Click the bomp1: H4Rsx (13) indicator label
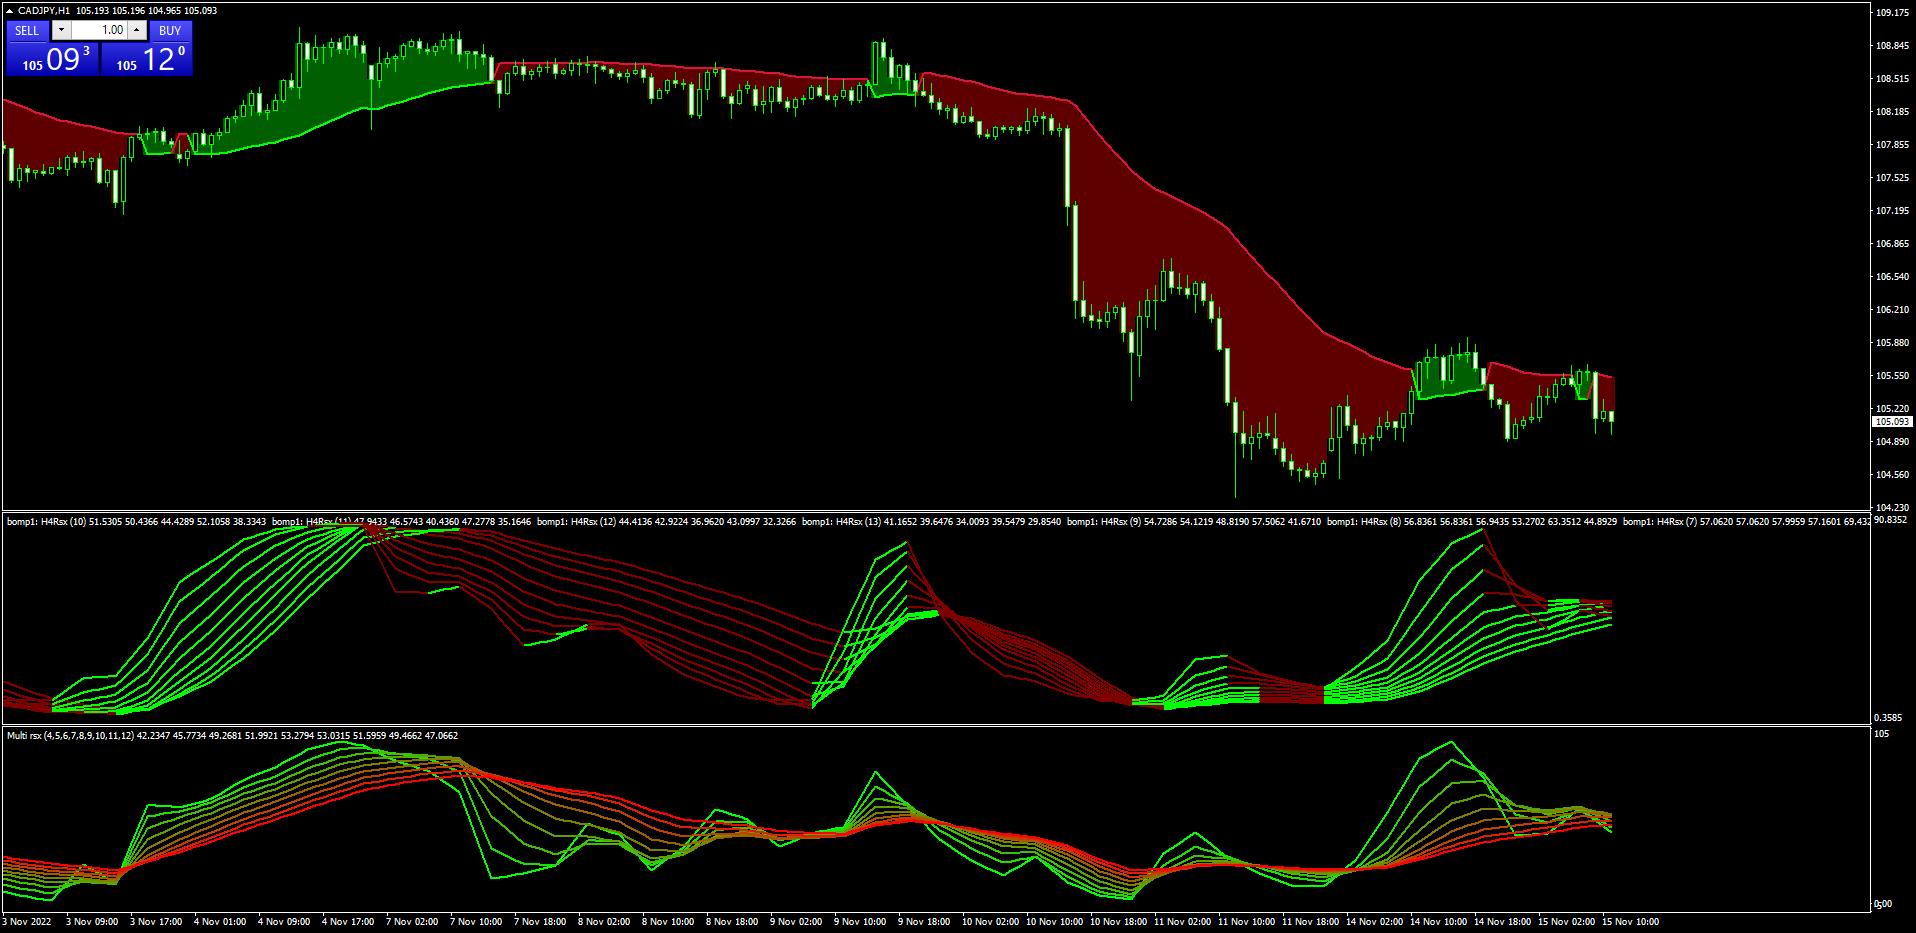 pyautogui.click(x=842, y=522)
